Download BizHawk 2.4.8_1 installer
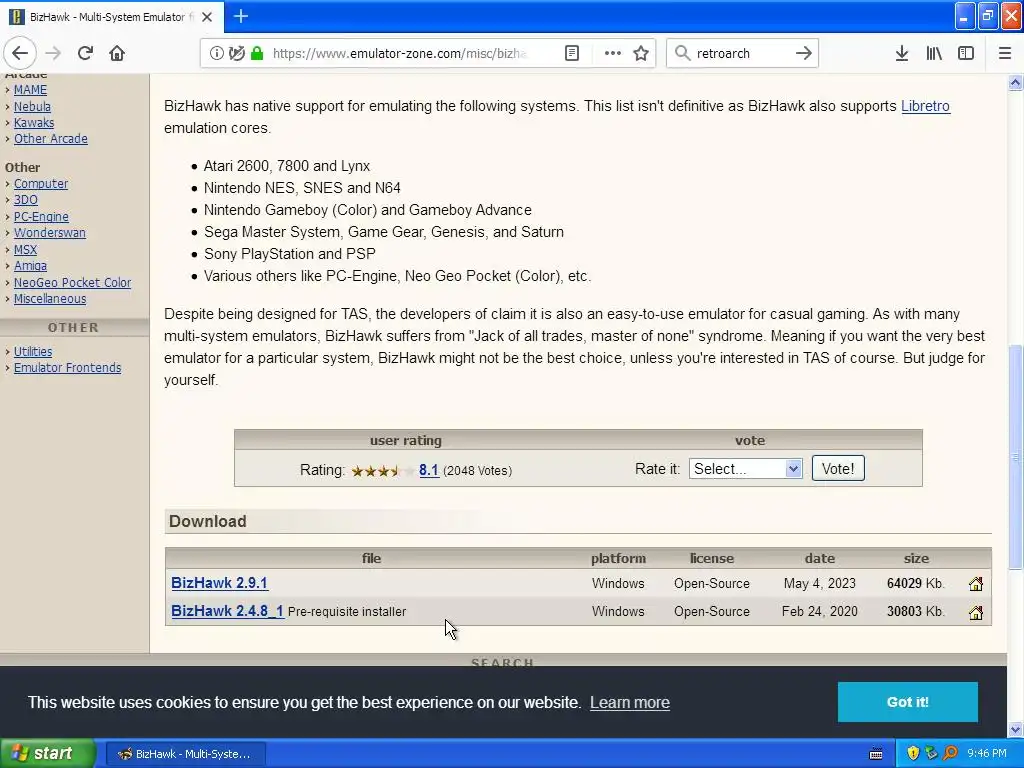 227,611
